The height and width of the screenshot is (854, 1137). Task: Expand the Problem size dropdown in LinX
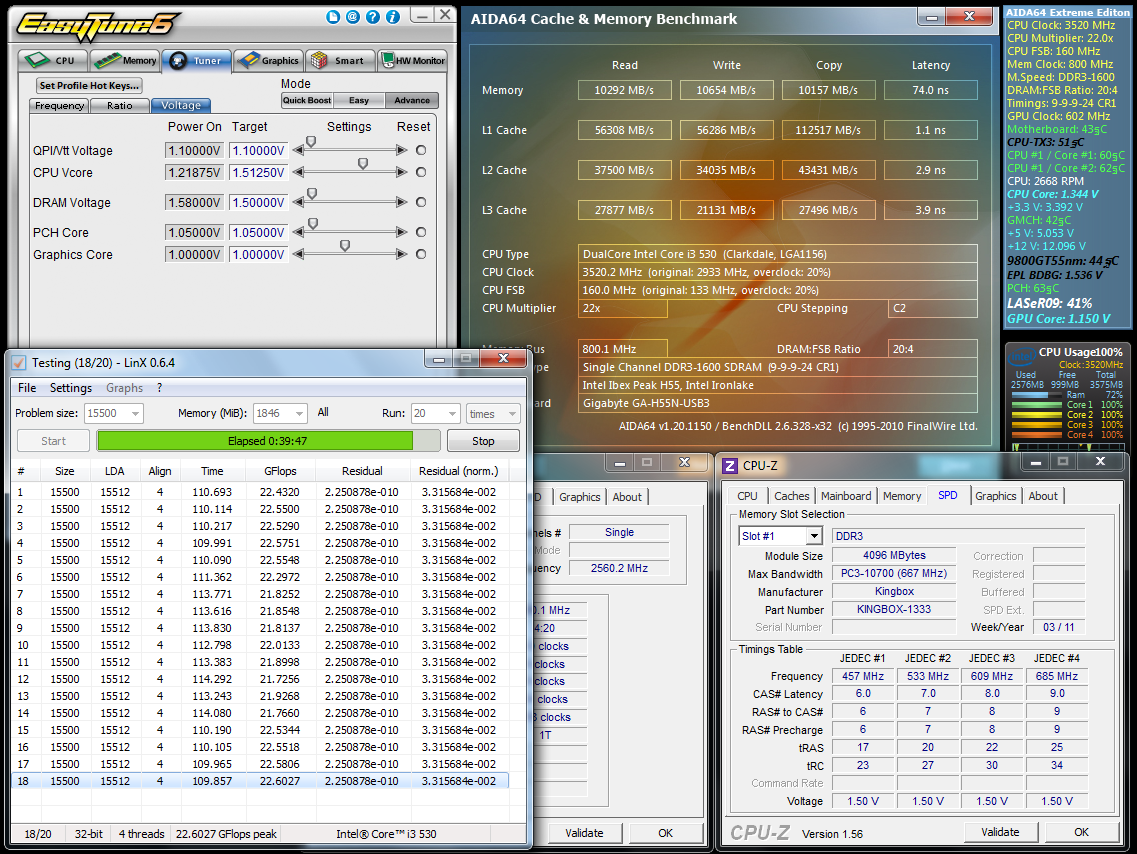[x=134, y=414]
